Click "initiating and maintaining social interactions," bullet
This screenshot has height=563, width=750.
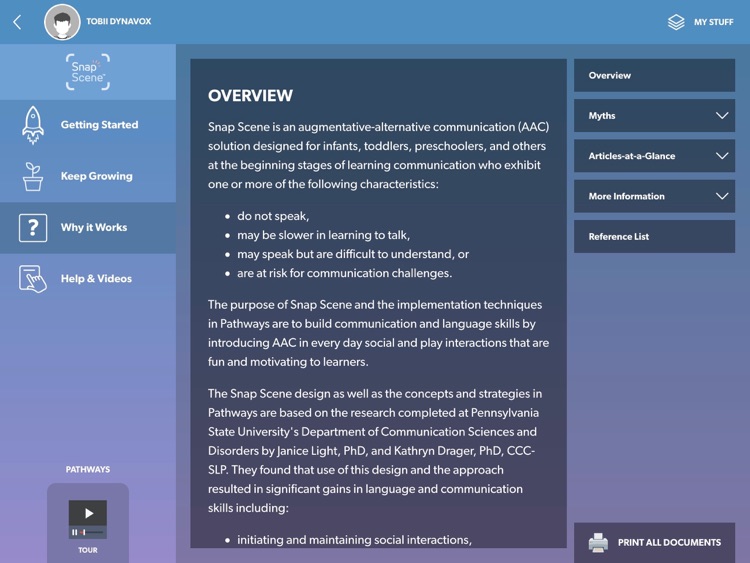(354, 540)
